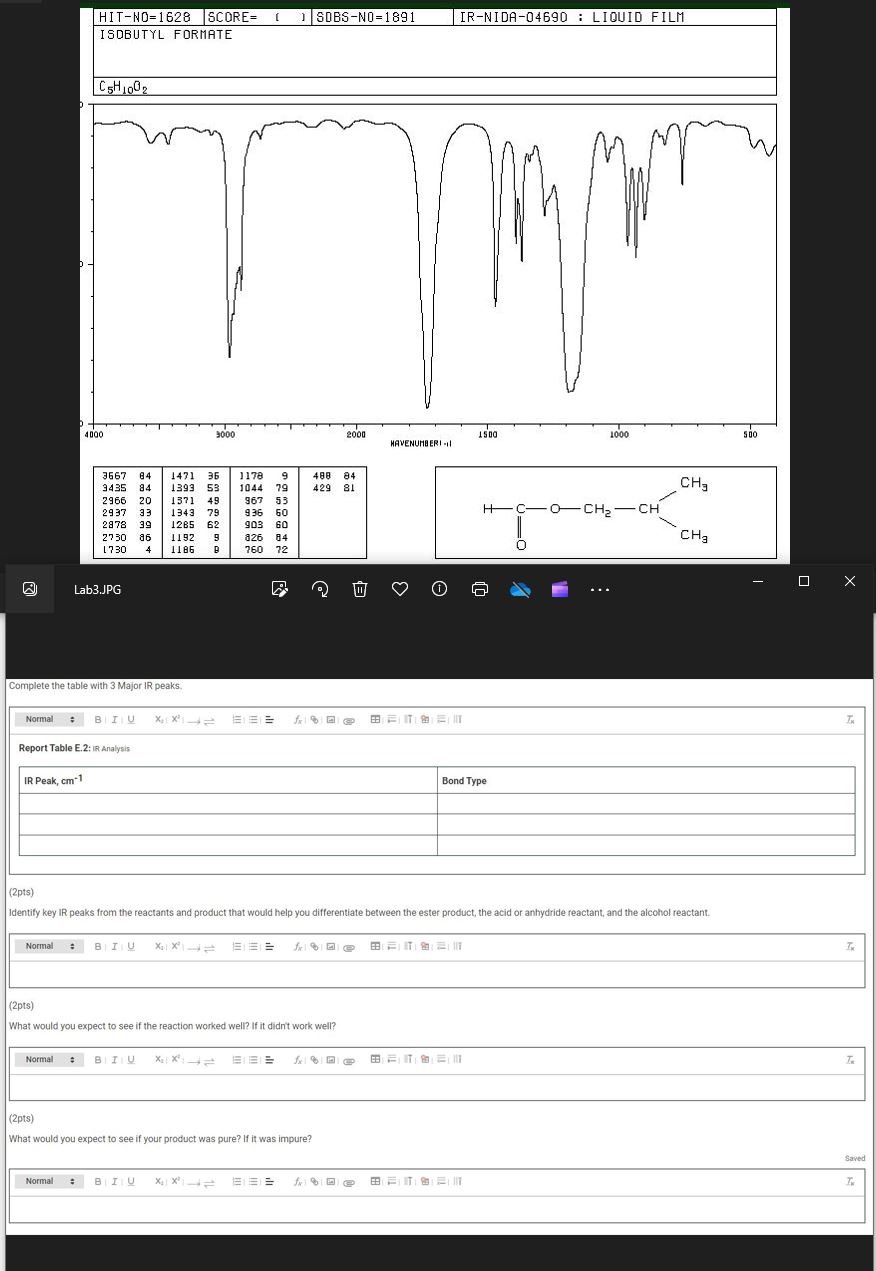Toggle bold formatting in the first editor
Image resolution: width=876 pixels, height=1271 pixels.
click(x=97, y=719)
